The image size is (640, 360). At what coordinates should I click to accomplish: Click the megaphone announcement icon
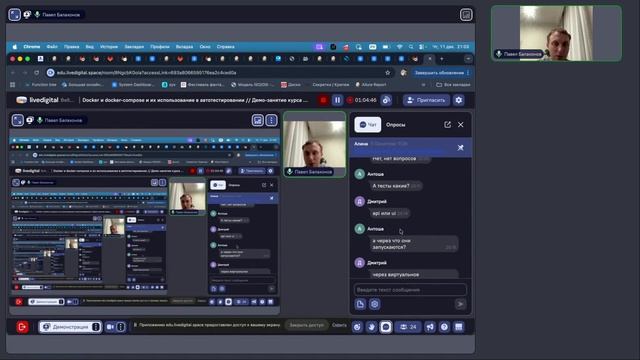[430, 327]
